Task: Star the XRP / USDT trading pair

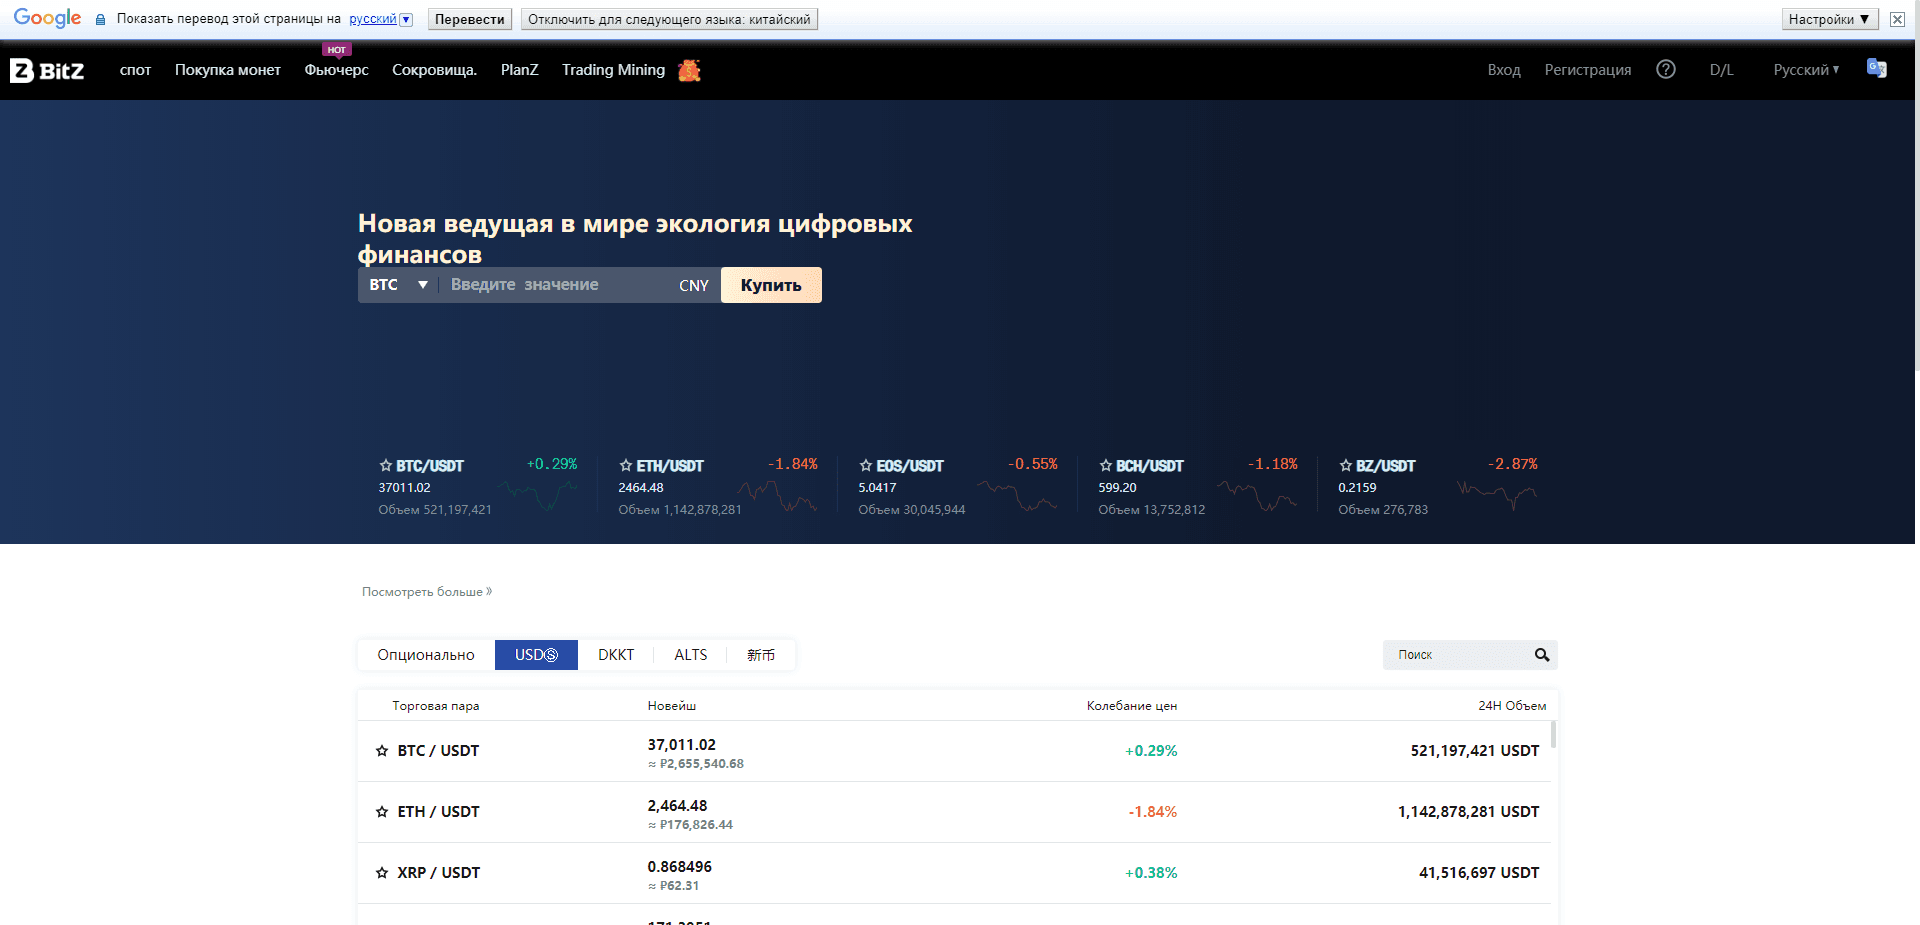Action: point(381,872)
